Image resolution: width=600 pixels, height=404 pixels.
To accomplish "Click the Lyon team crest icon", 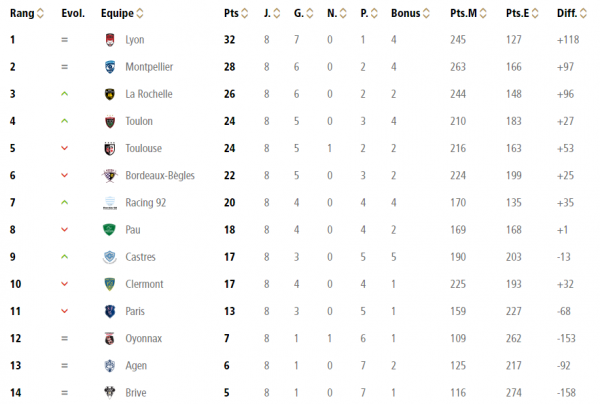I will [110, 40].
